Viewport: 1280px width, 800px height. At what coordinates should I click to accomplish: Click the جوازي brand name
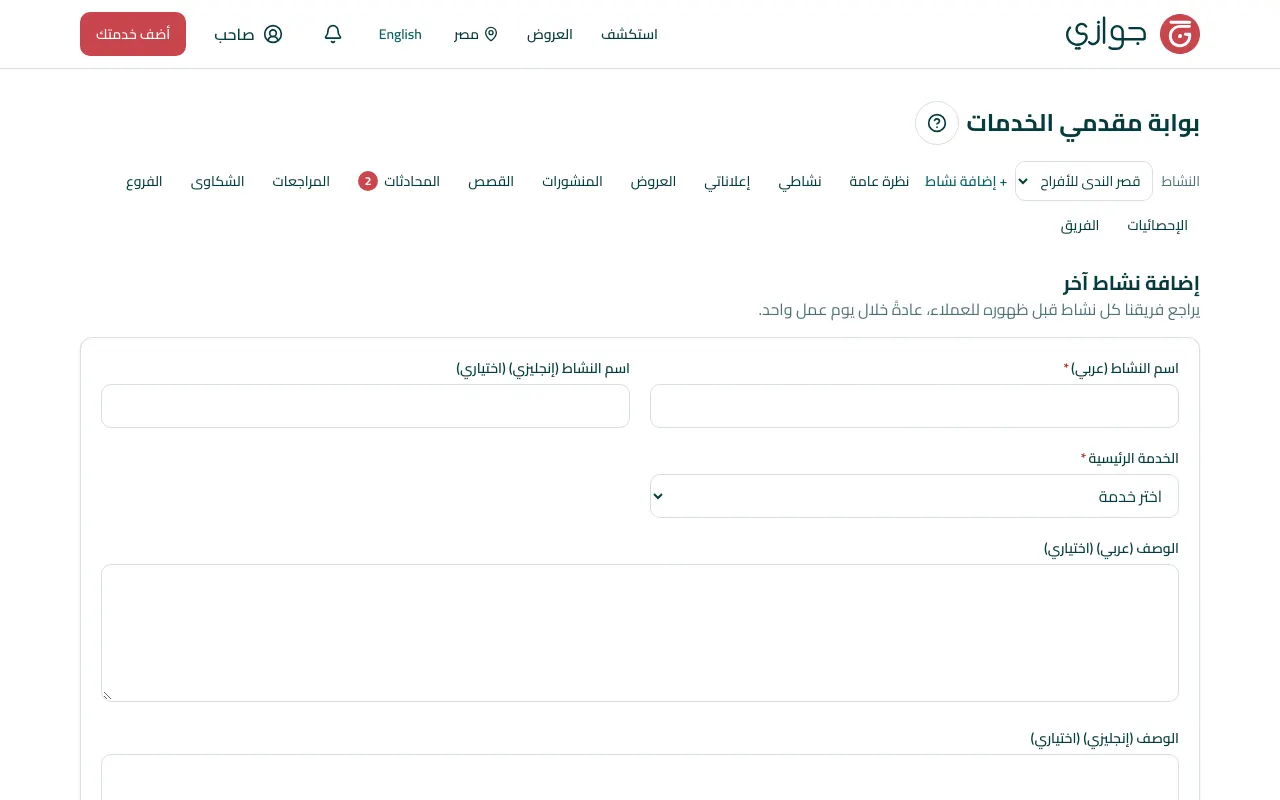(1105, 34)
